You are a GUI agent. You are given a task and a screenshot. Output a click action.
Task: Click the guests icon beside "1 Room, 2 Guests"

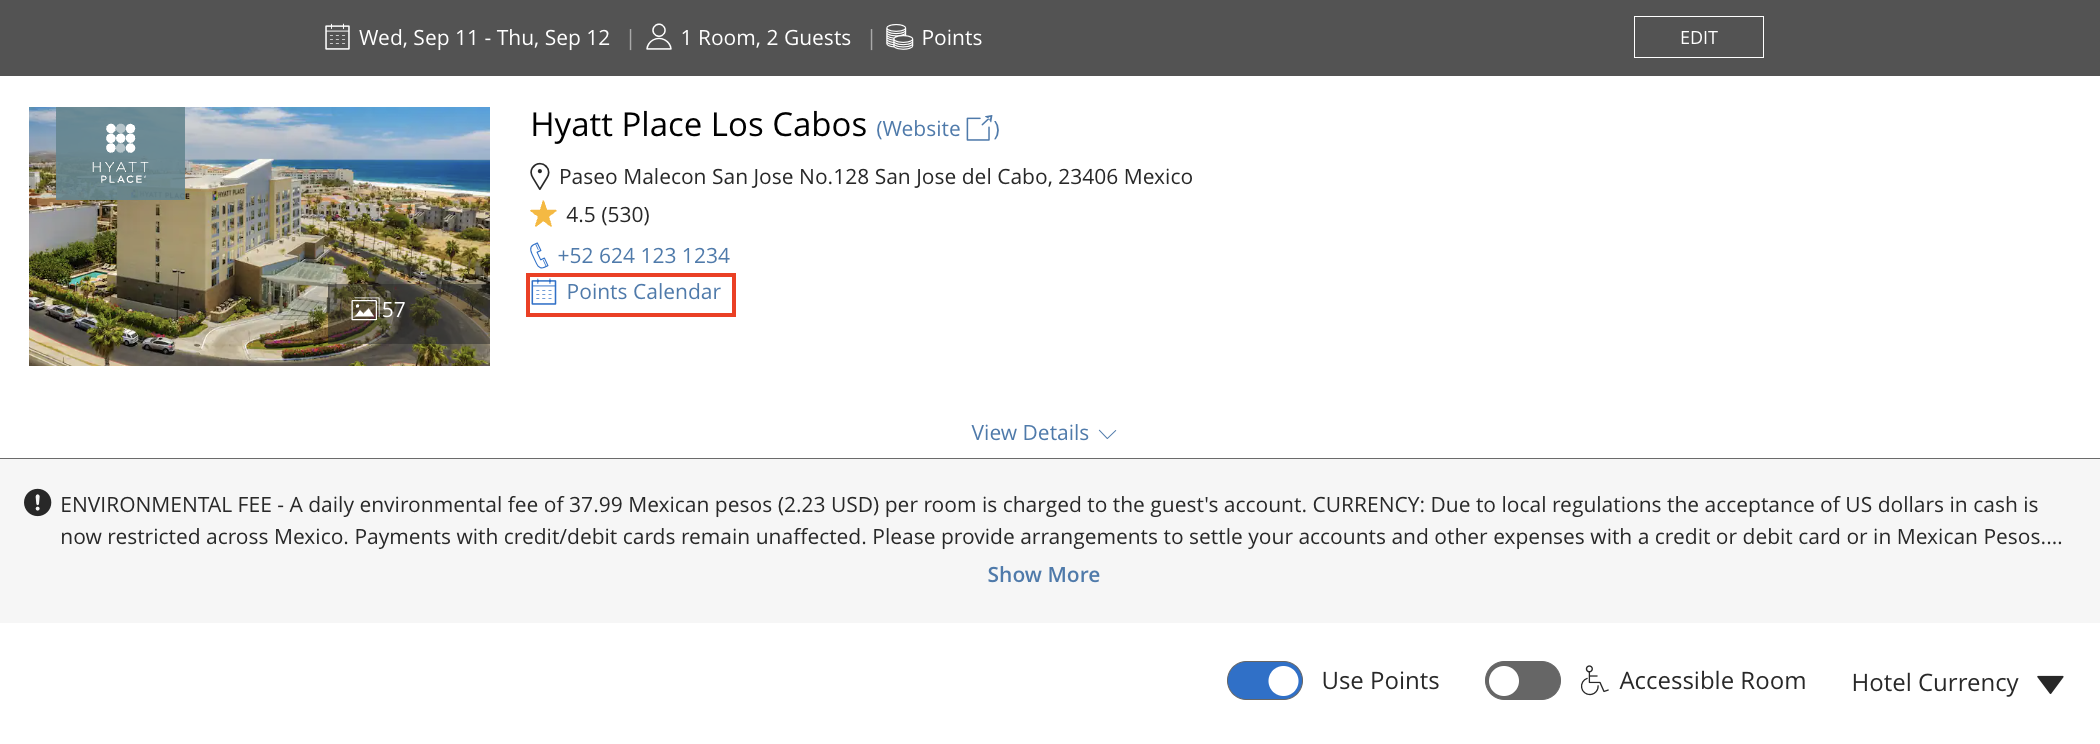tap(659, 36)
